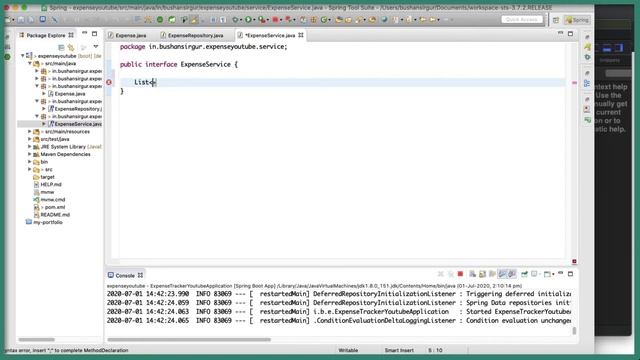
Task: Open Package Explorer view menu arrow
Action: (x=96, y=47)
